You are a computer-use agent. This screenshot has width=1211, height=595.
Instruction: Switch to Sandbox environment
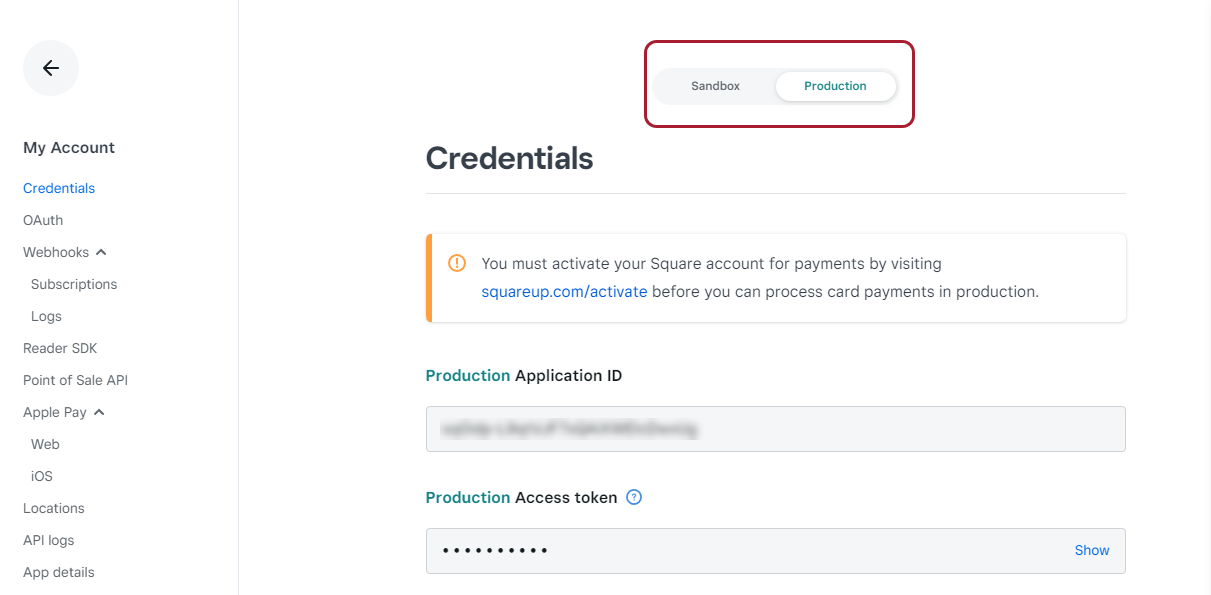(715, 86)
